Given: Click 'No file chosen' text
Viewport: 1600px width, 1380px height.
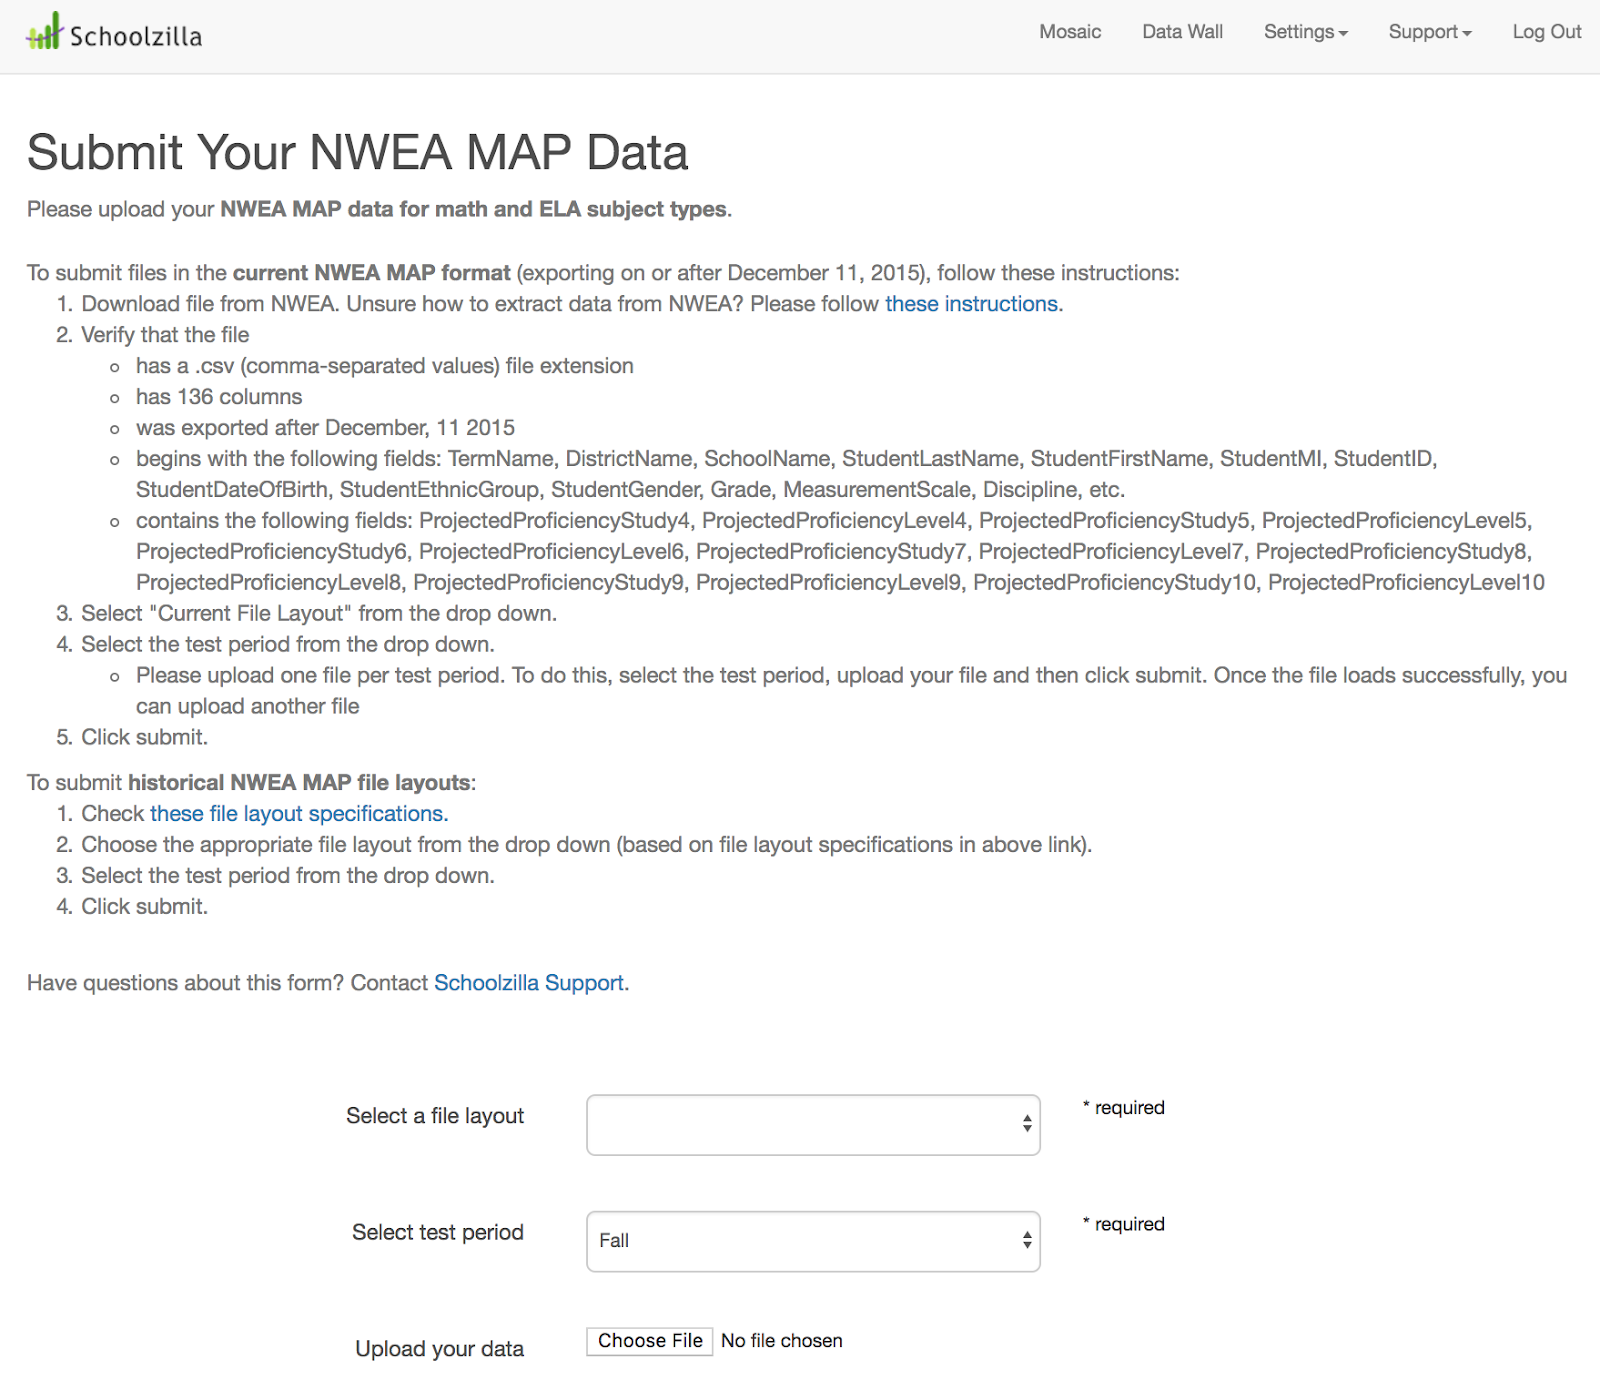Looking at the screenshot, I should click(x=782, y=1341).
